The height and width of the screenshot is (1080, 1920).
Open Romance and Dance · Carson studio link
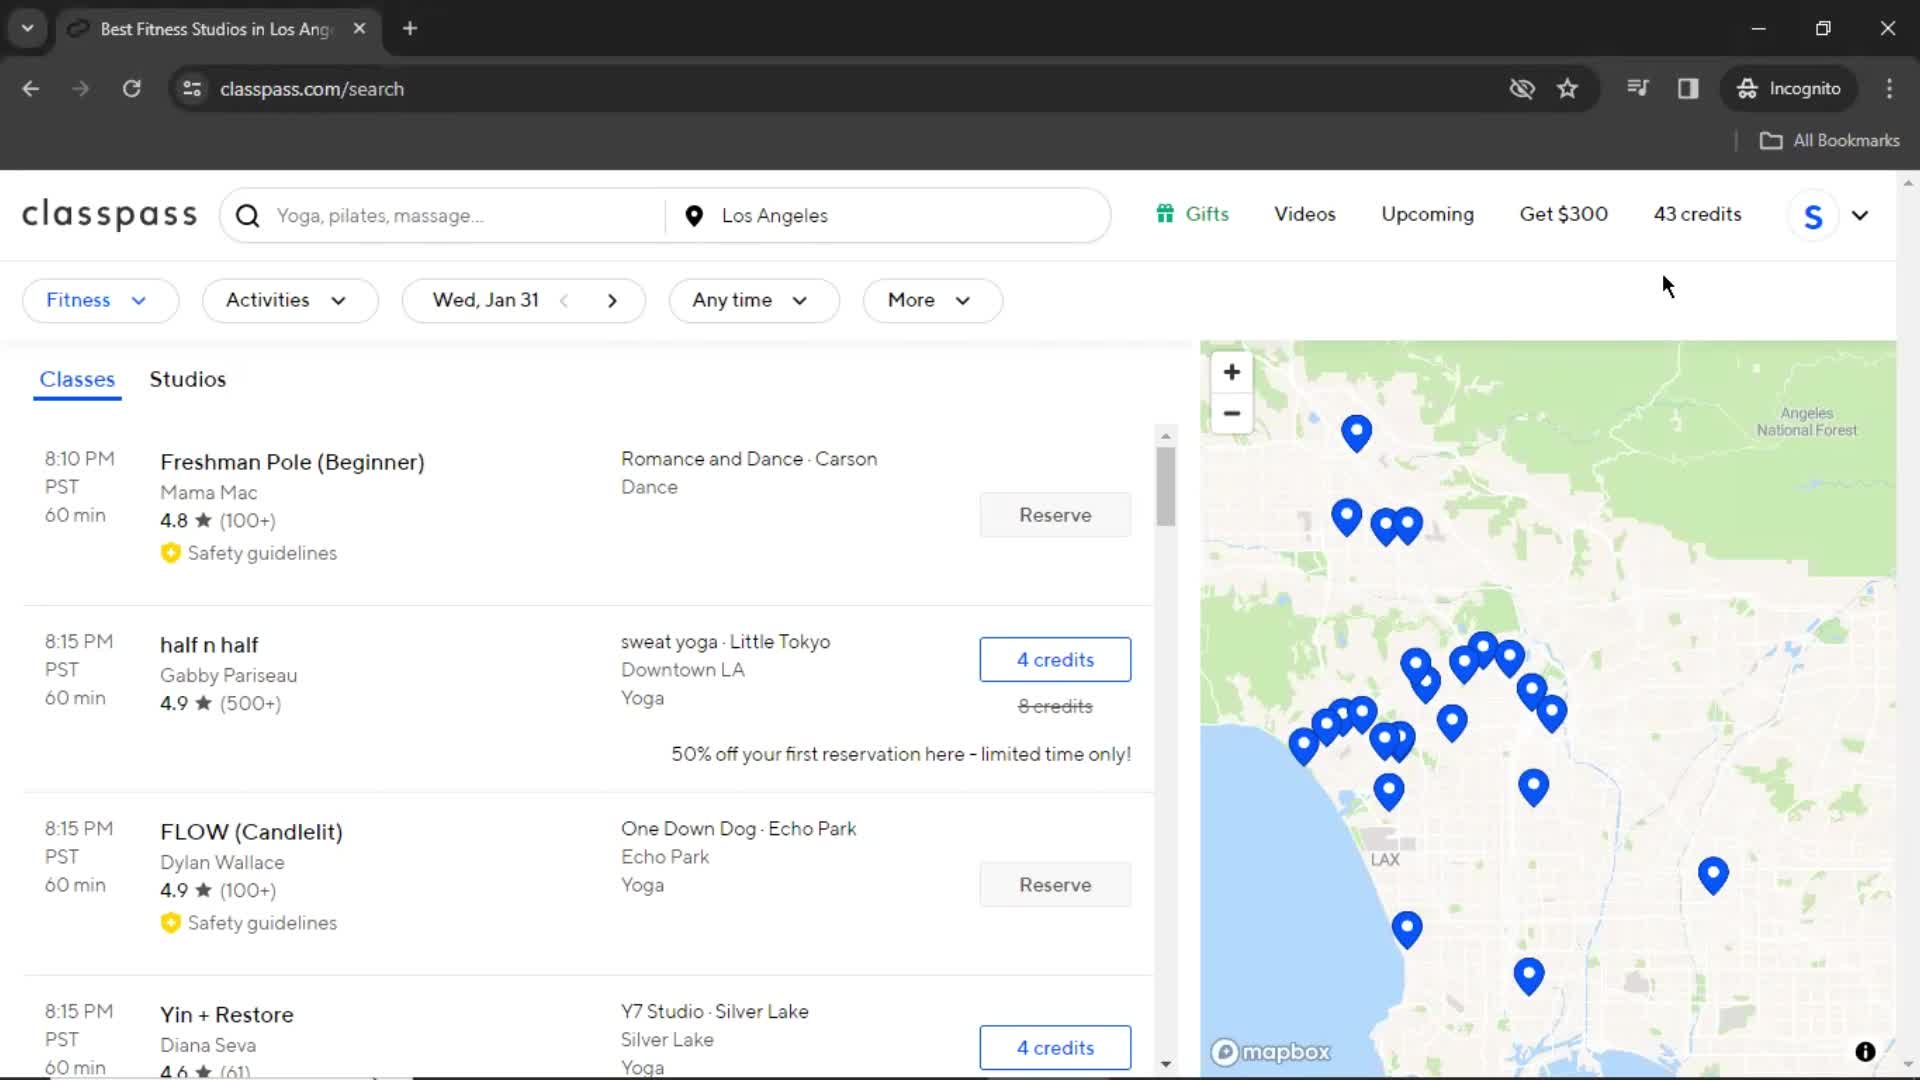tap(749, 459)
